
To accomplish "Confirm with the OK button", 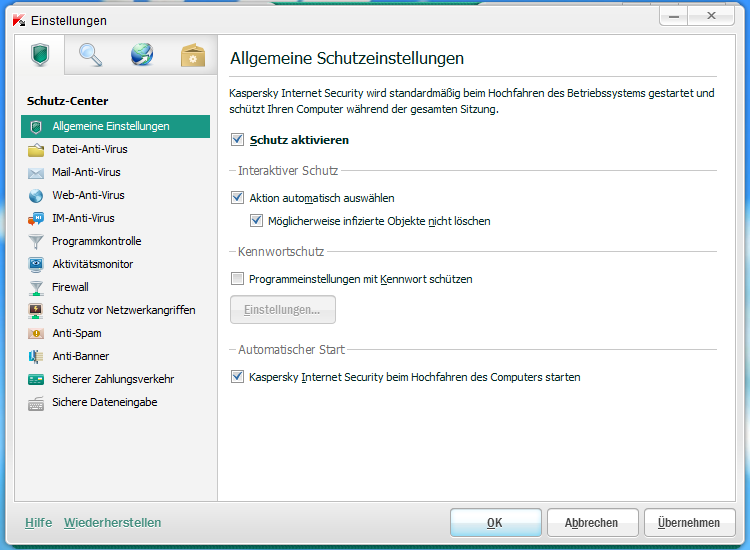I will pos(496,523).
